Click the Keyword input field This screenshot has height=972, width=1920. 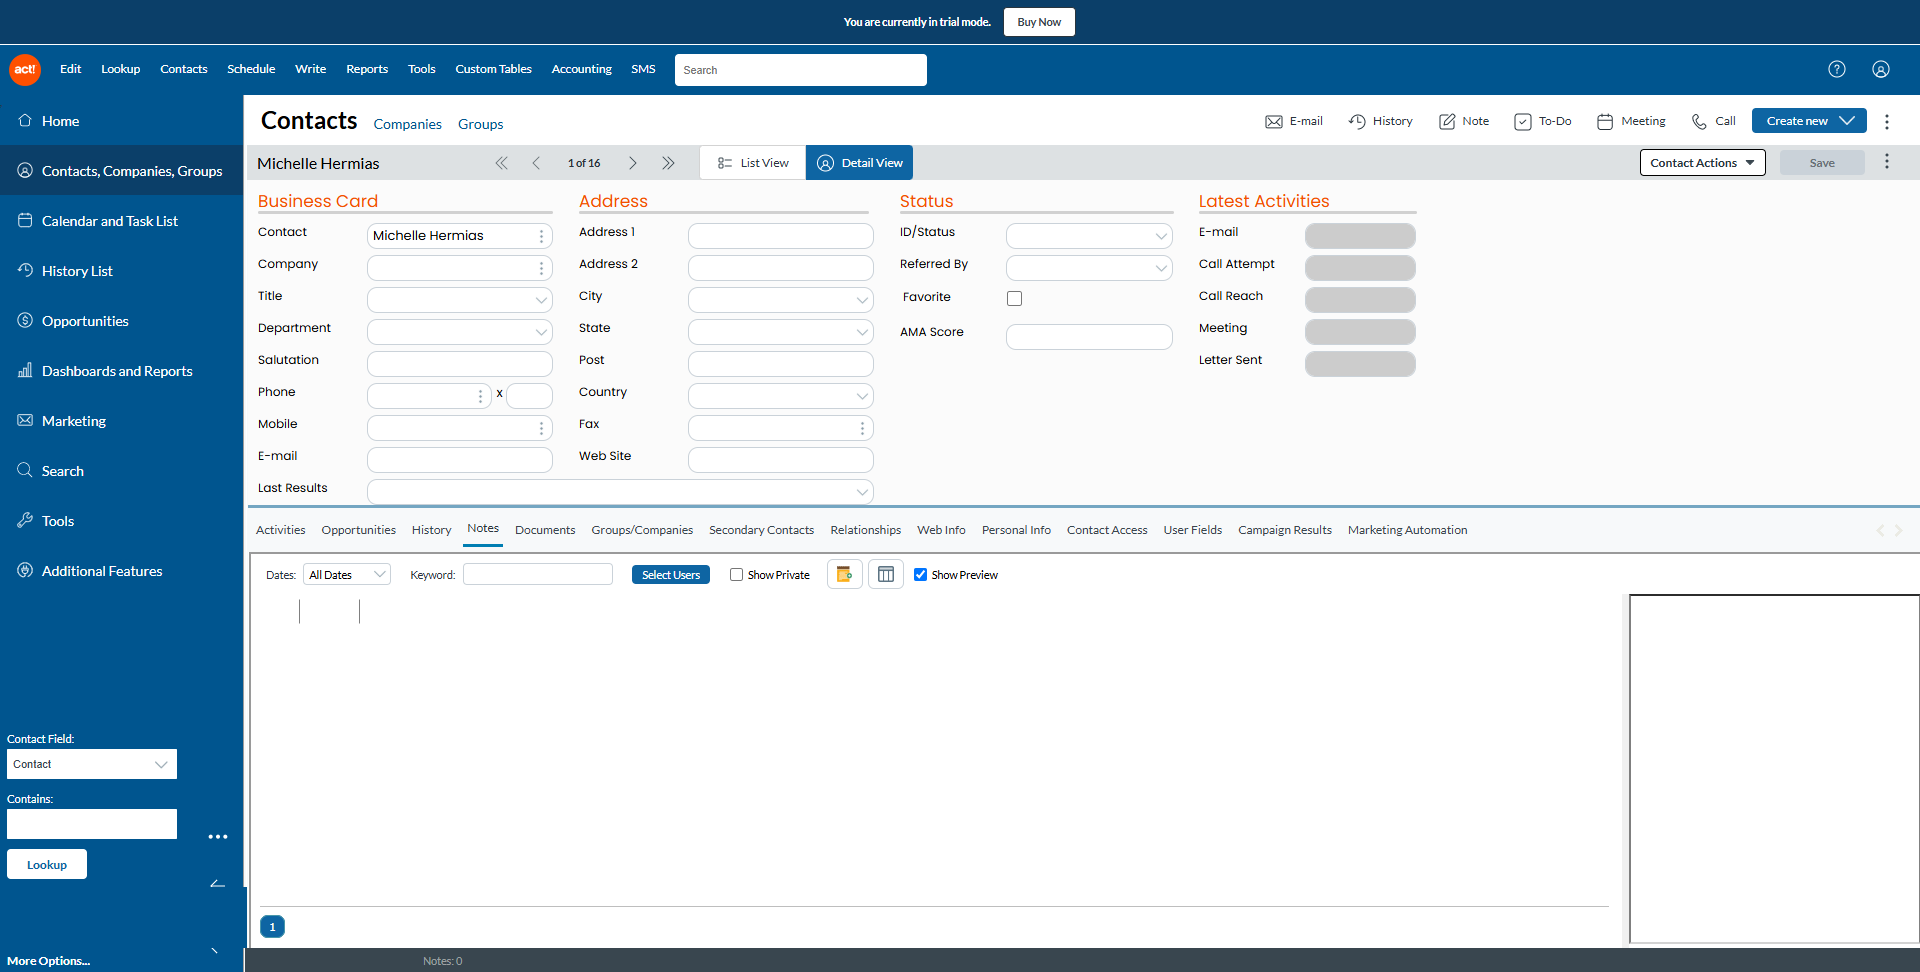point(537,575)
